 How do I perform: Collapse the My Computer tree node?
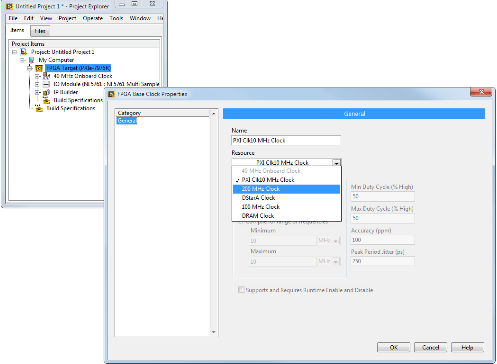click(x=22, y=60)
